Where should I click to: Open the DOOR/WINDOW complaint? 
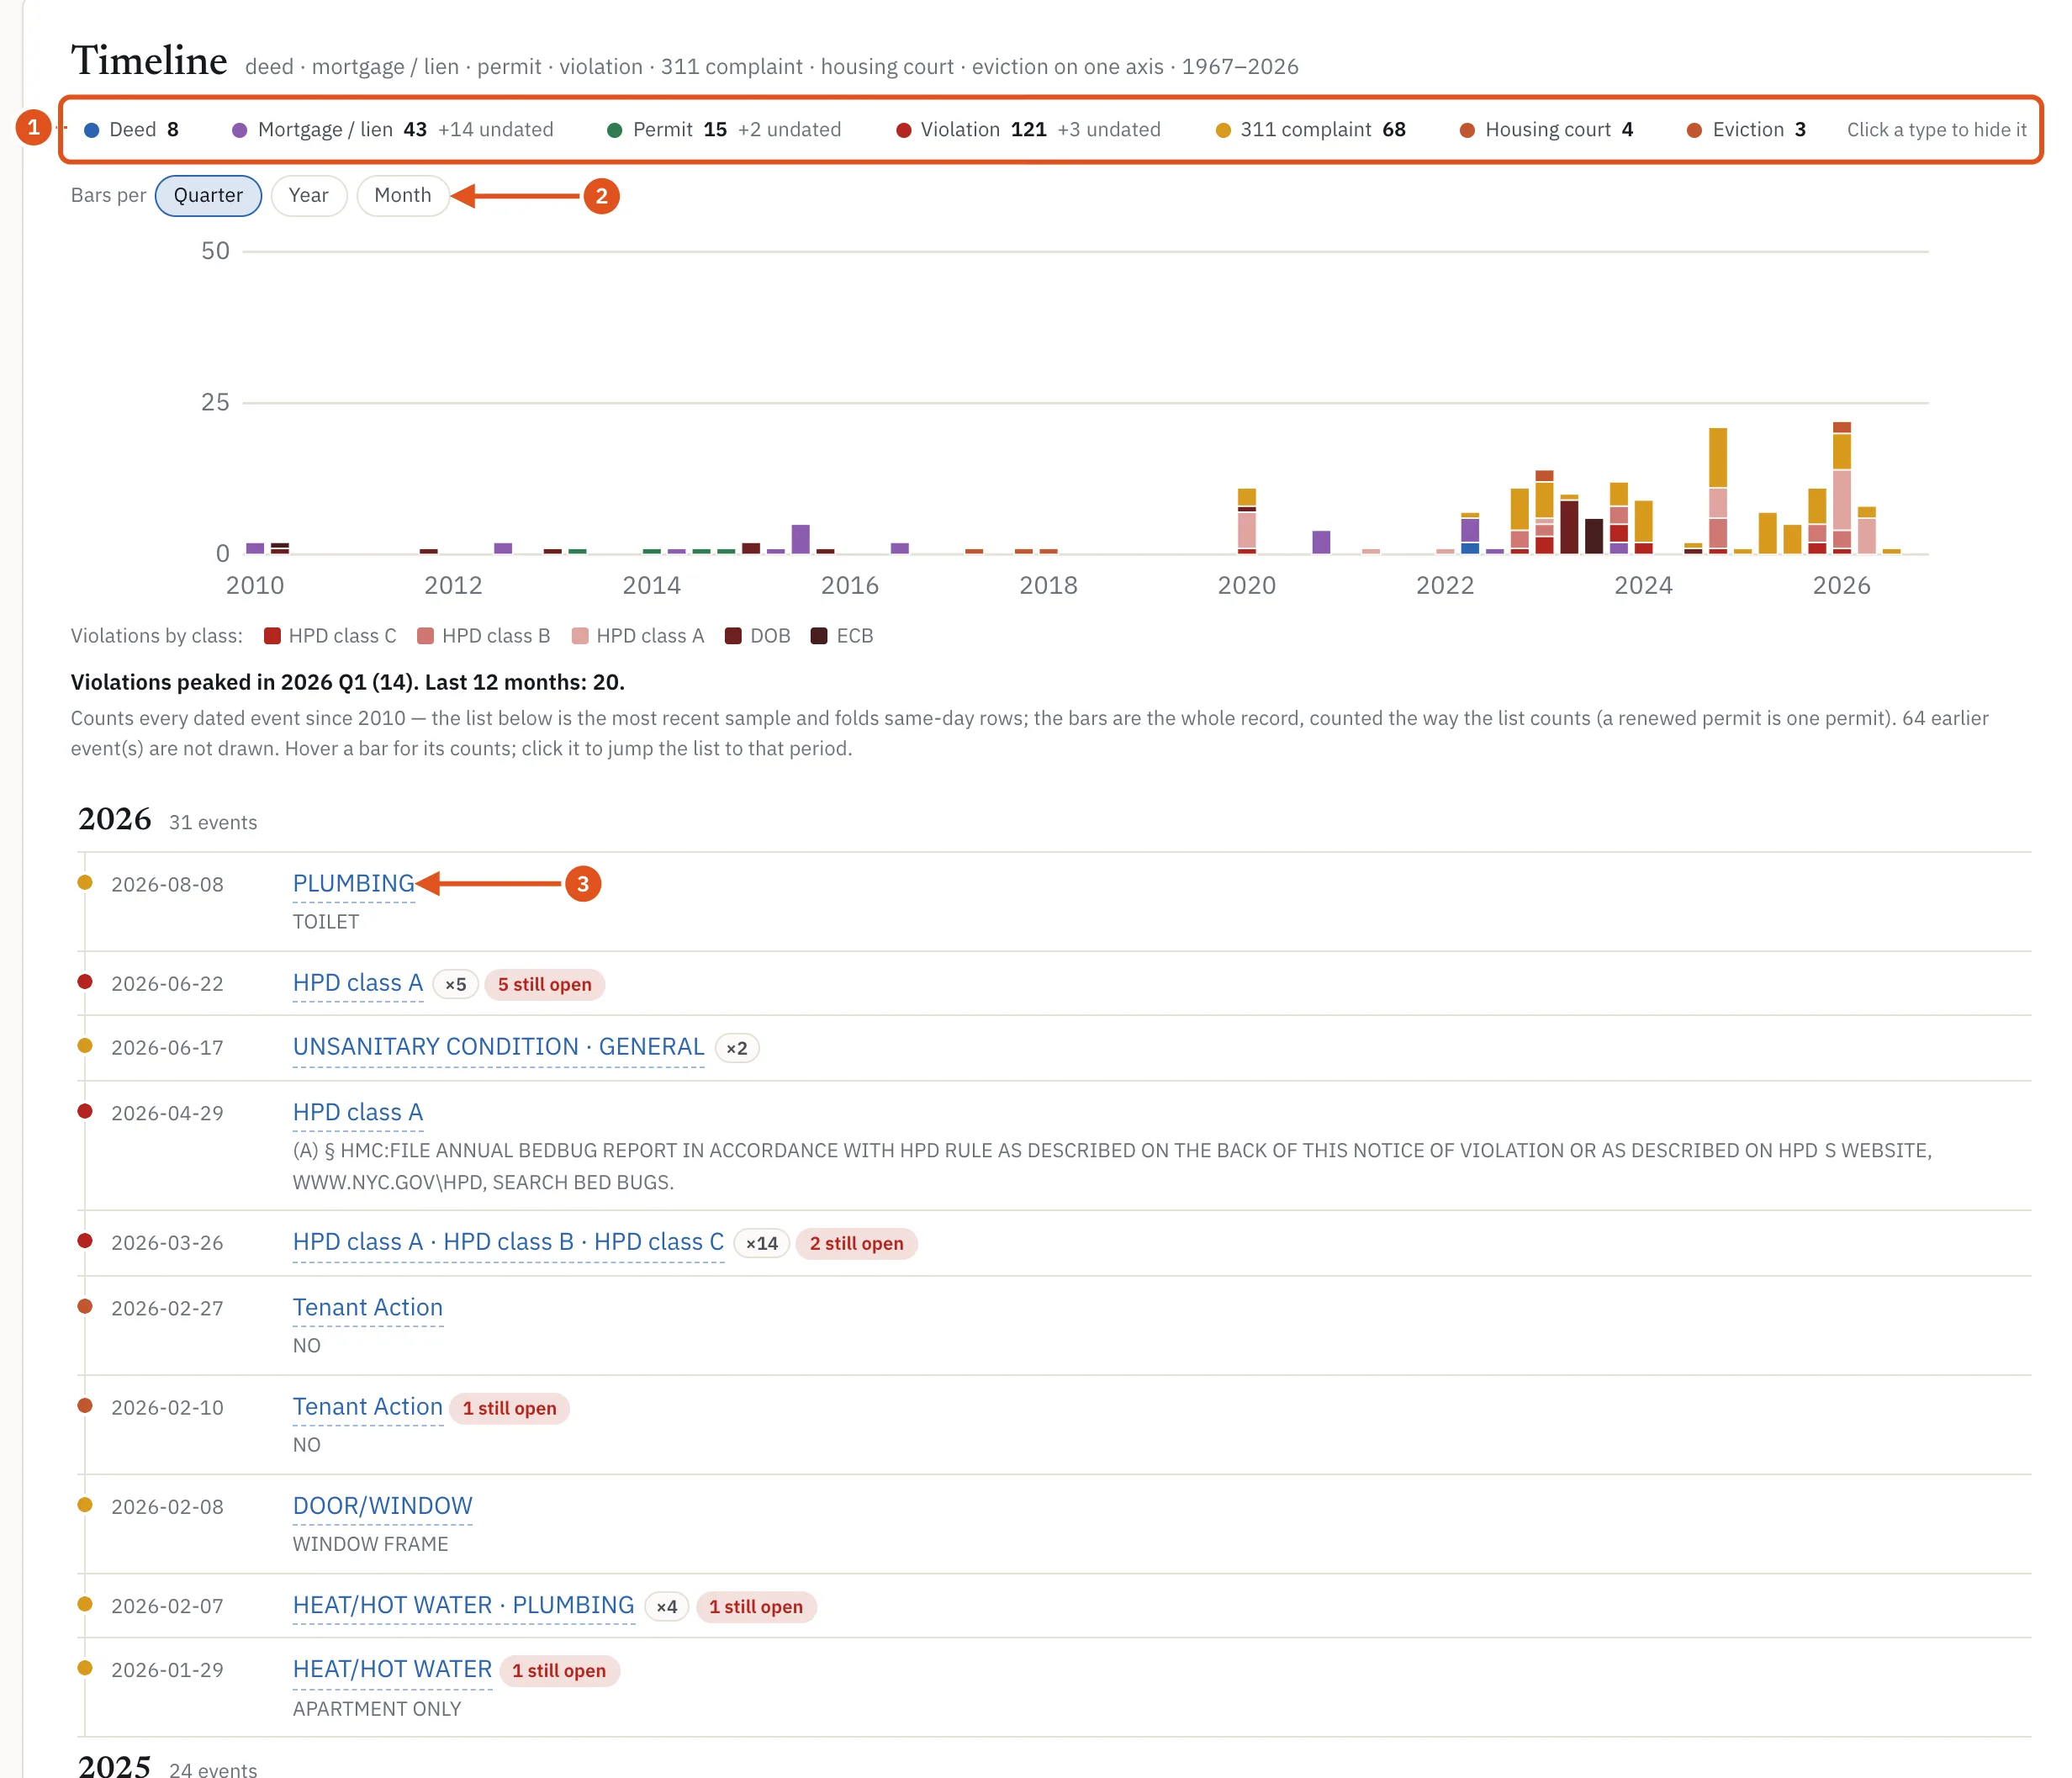click(x=382, y=1506)
